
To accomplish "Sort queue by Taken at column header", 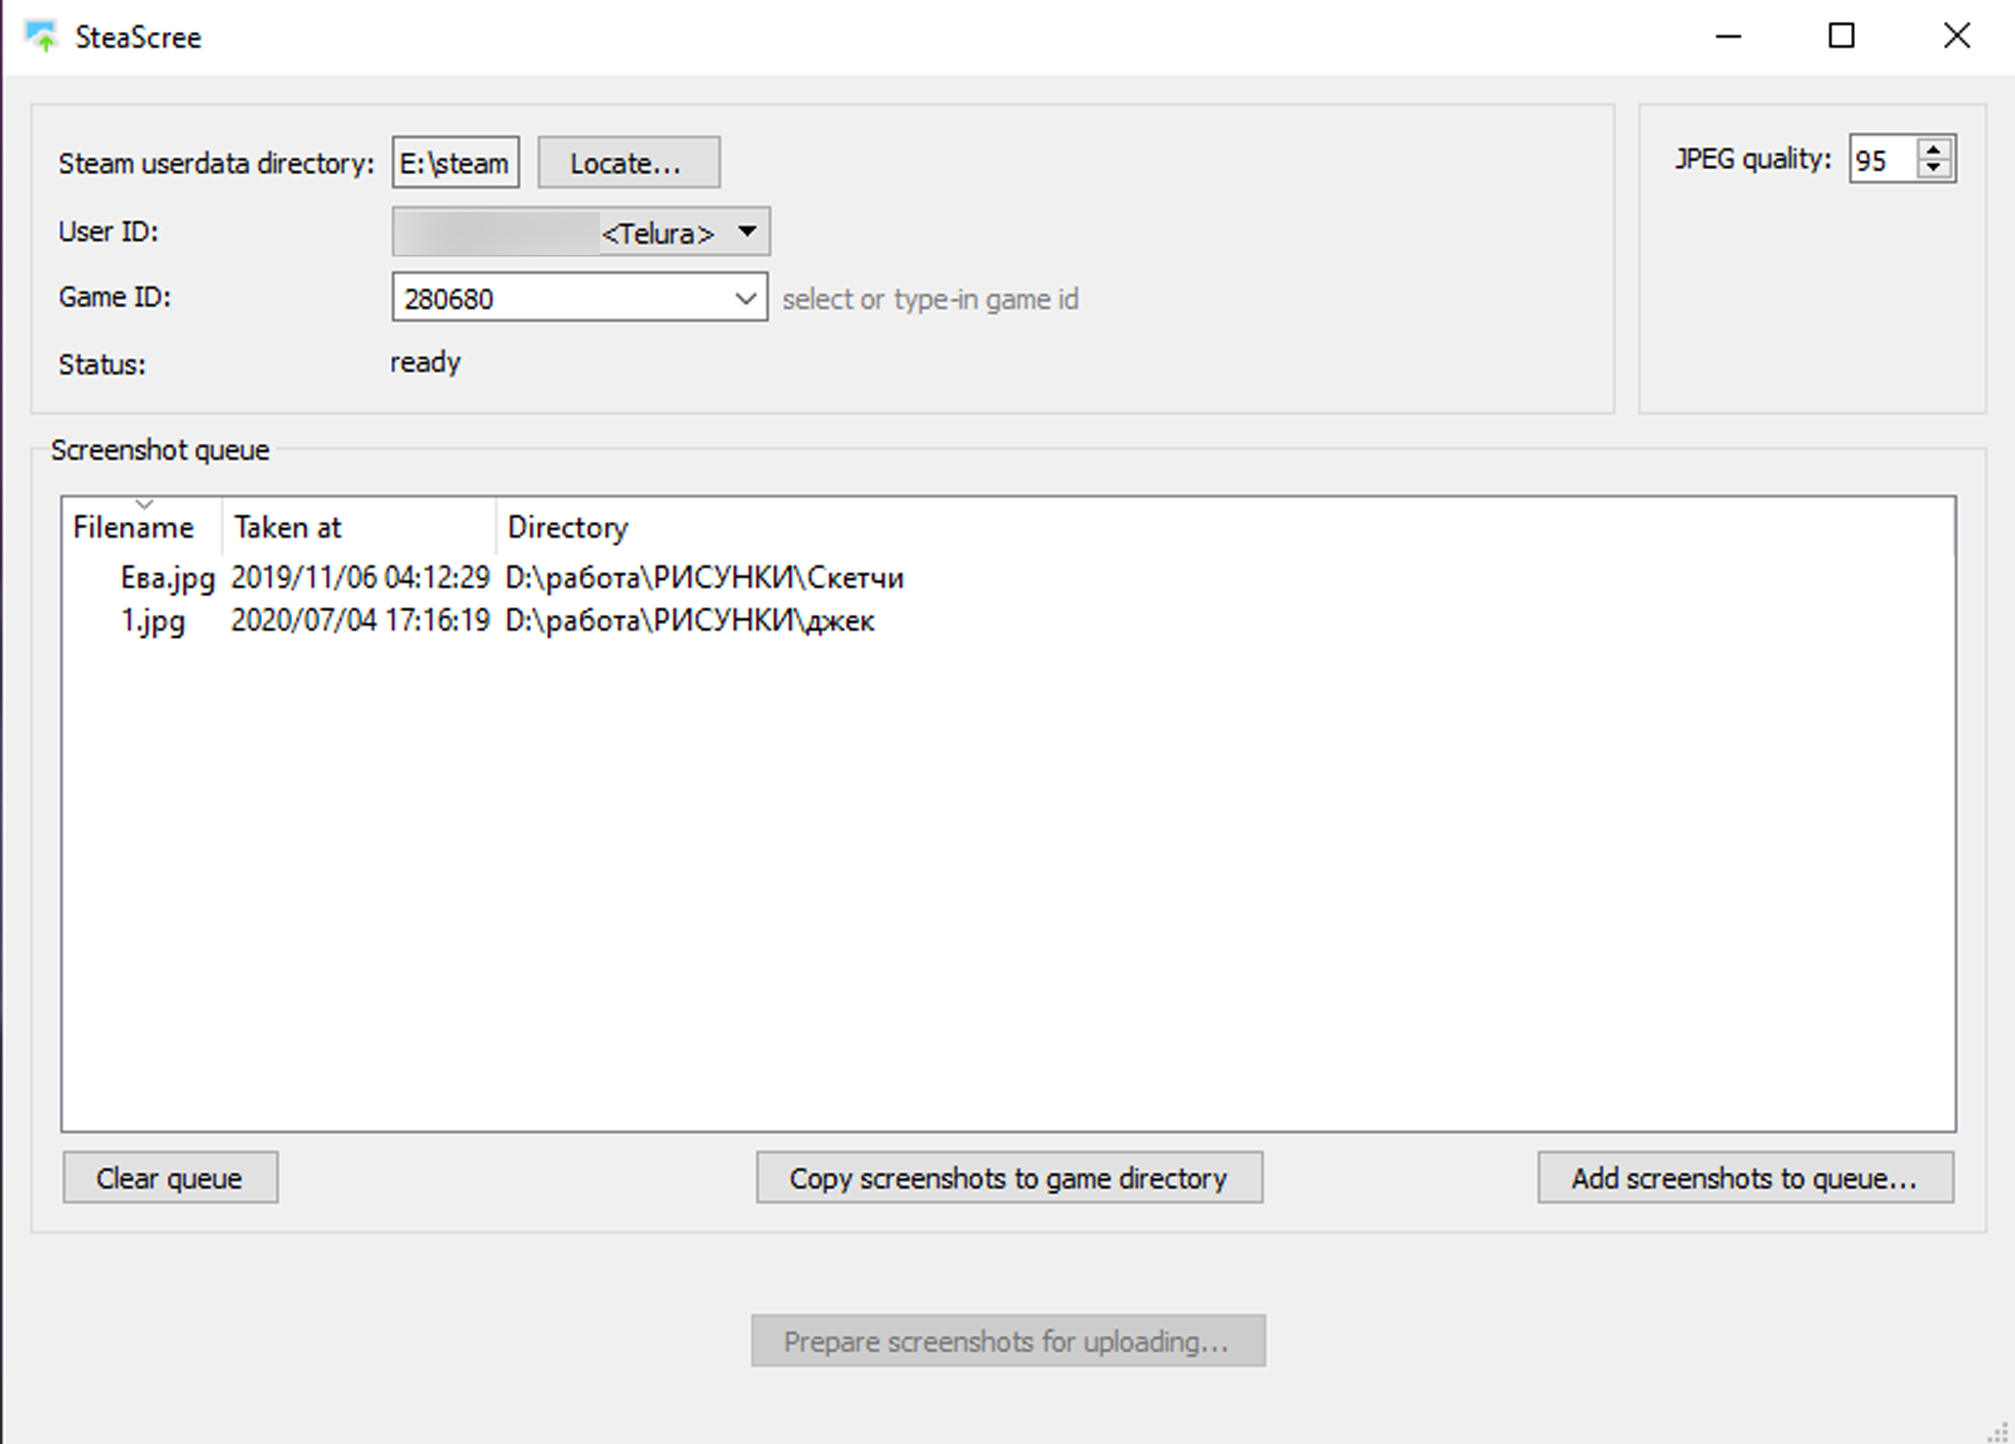I will [x=288, y=527].
